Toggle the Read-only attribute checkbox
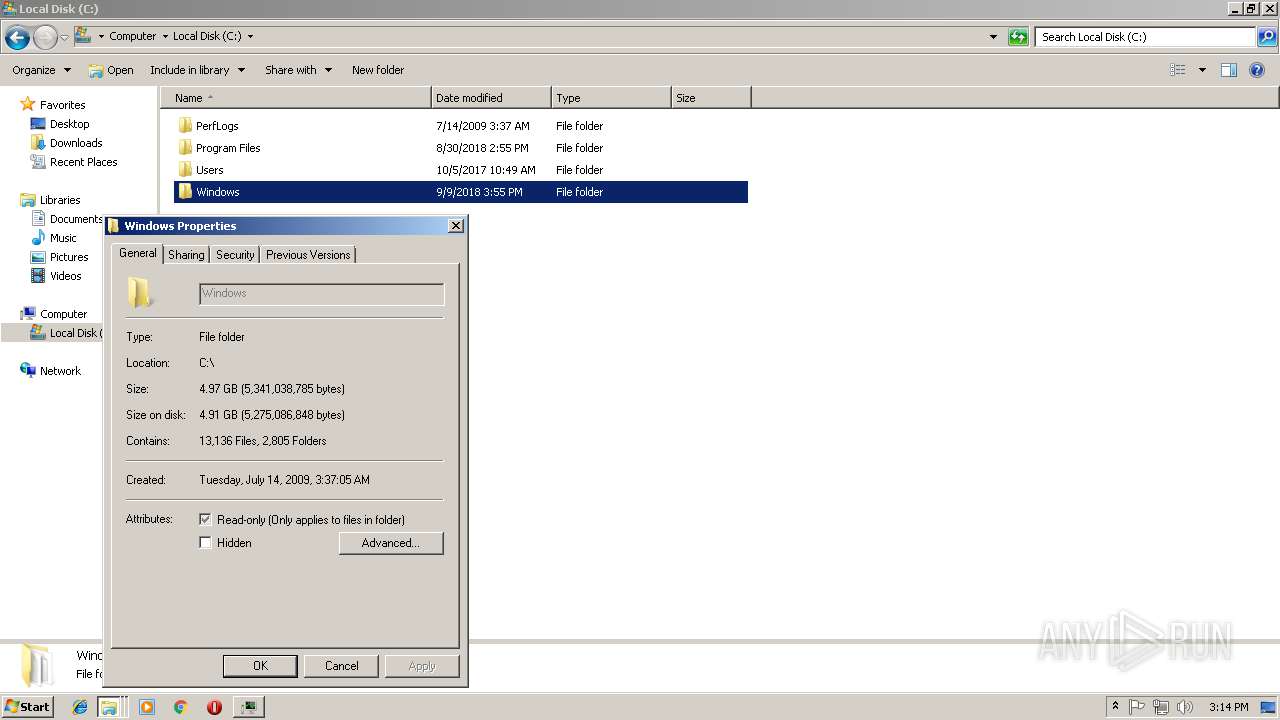1280x720 pixels. tap(205, 520)
